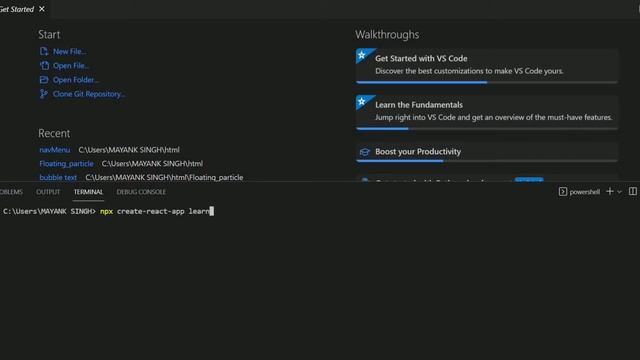
Task: Click the Clone Git Repository branch icon
Action: pos(43,94)
